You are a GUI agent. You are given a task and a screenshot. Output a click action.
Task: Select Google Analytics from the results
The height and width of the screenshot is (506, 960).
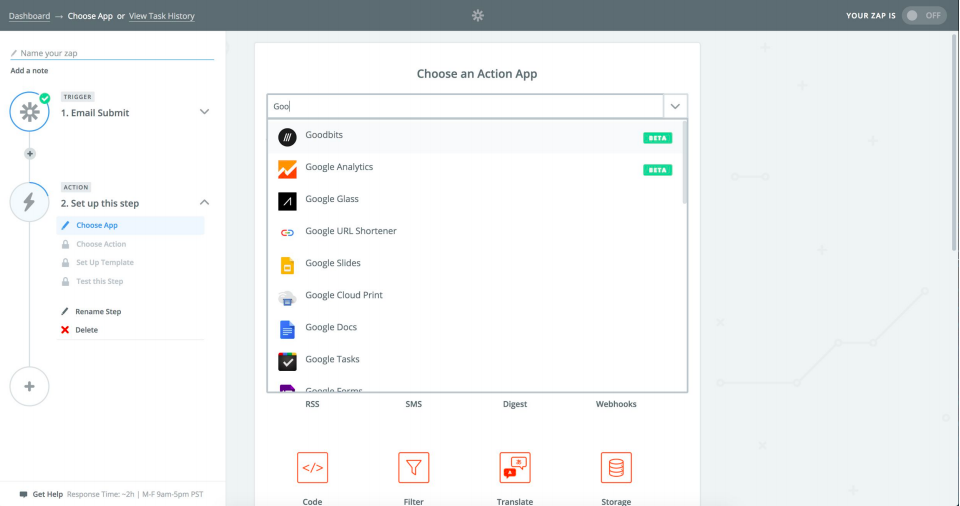tap(475, 169)
